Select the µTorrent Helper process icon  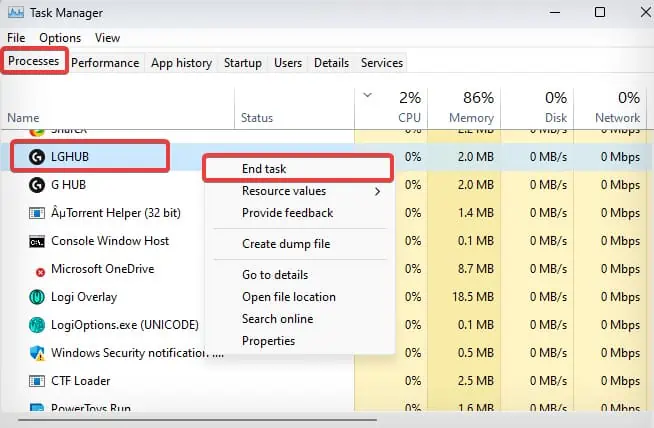tap(37, 213)
